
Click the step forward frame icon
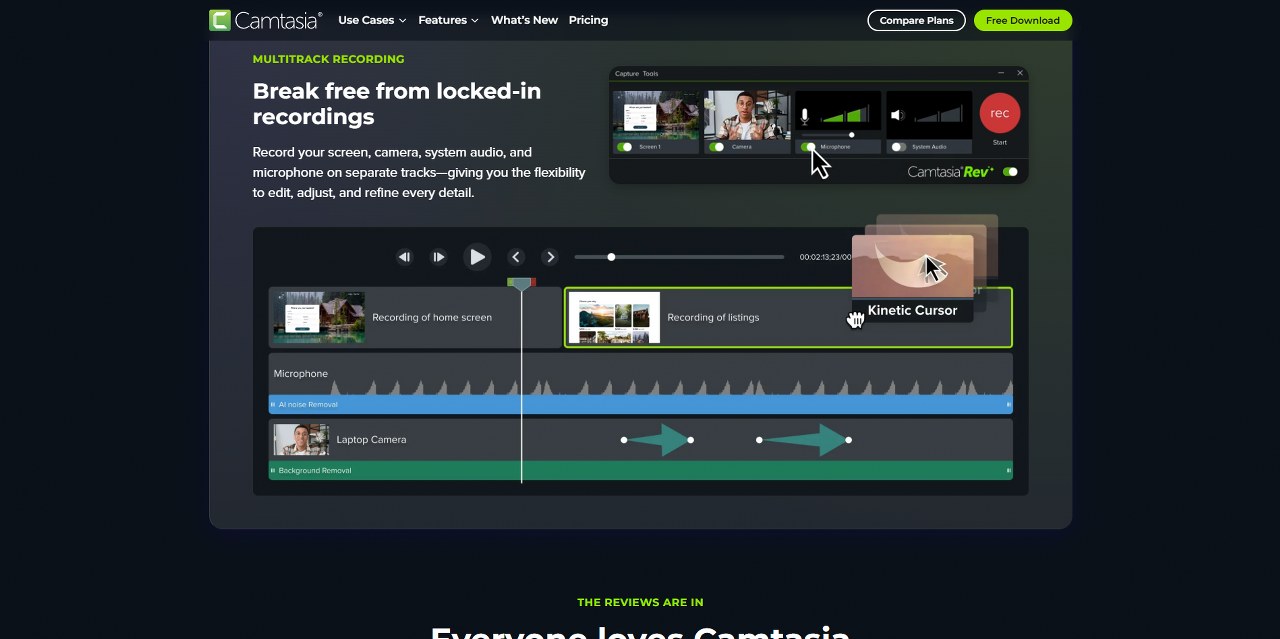(438, 257)
